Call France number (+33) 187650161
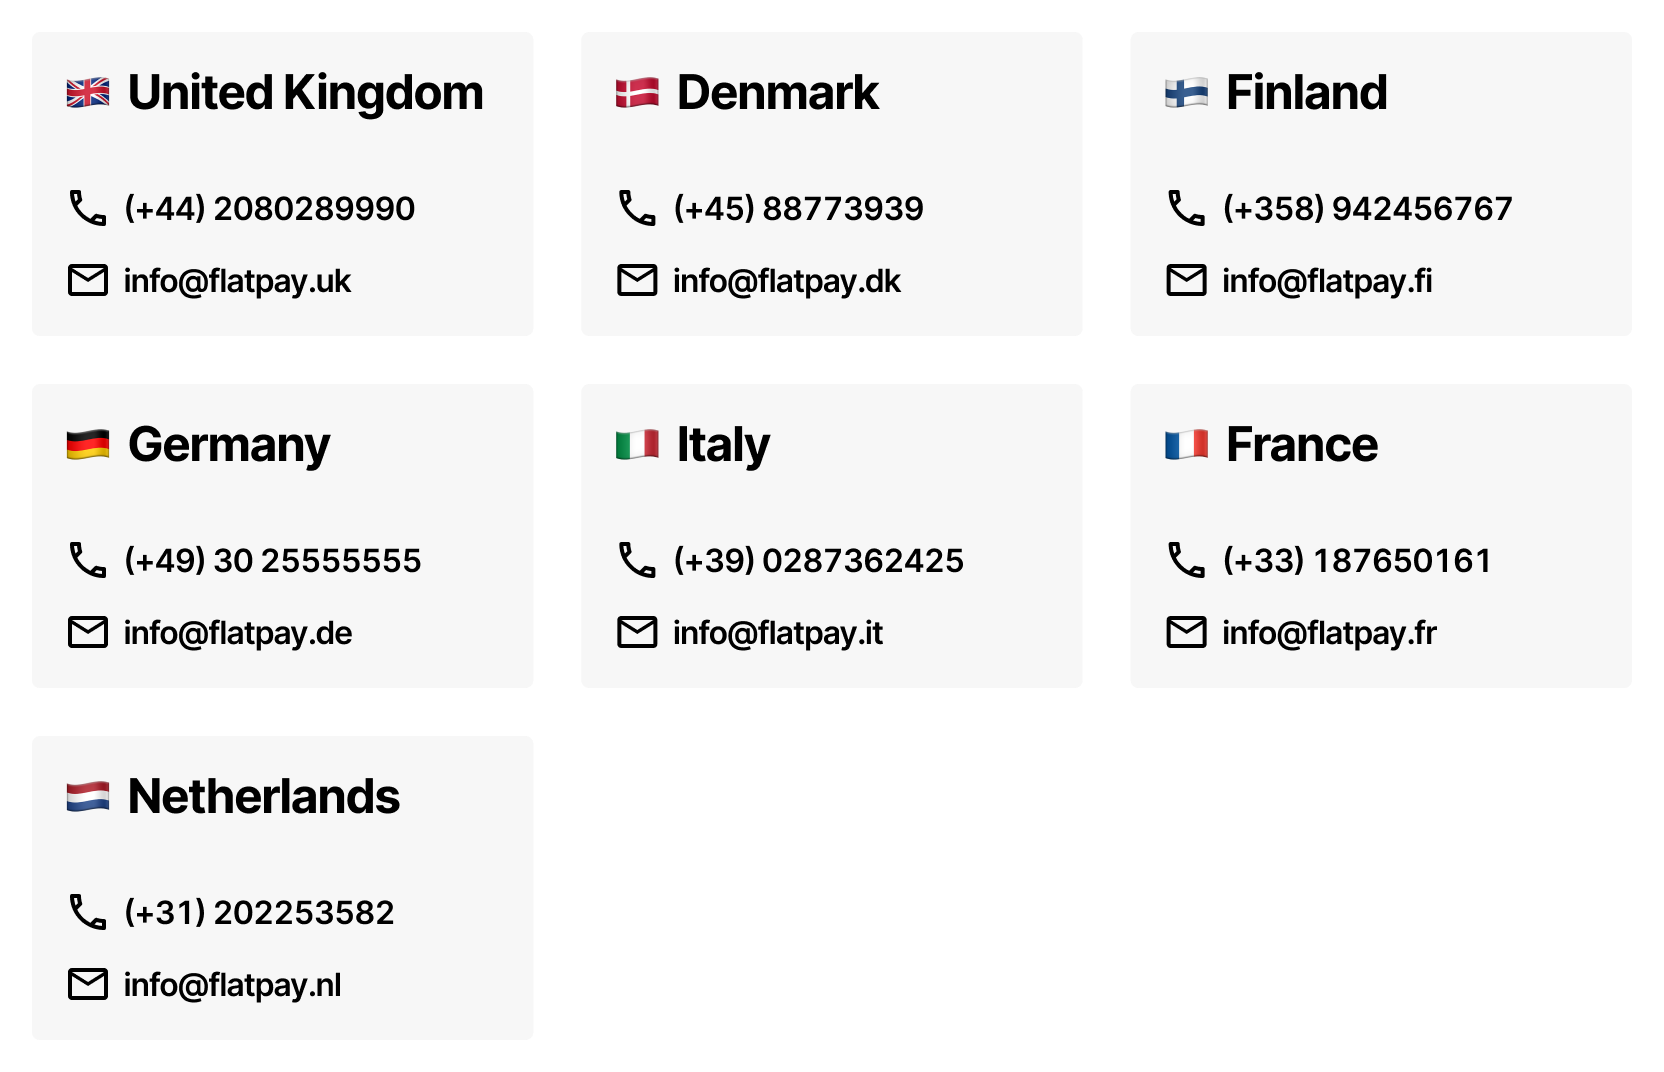The image size is (1664, 1072). click(1356, 560)
